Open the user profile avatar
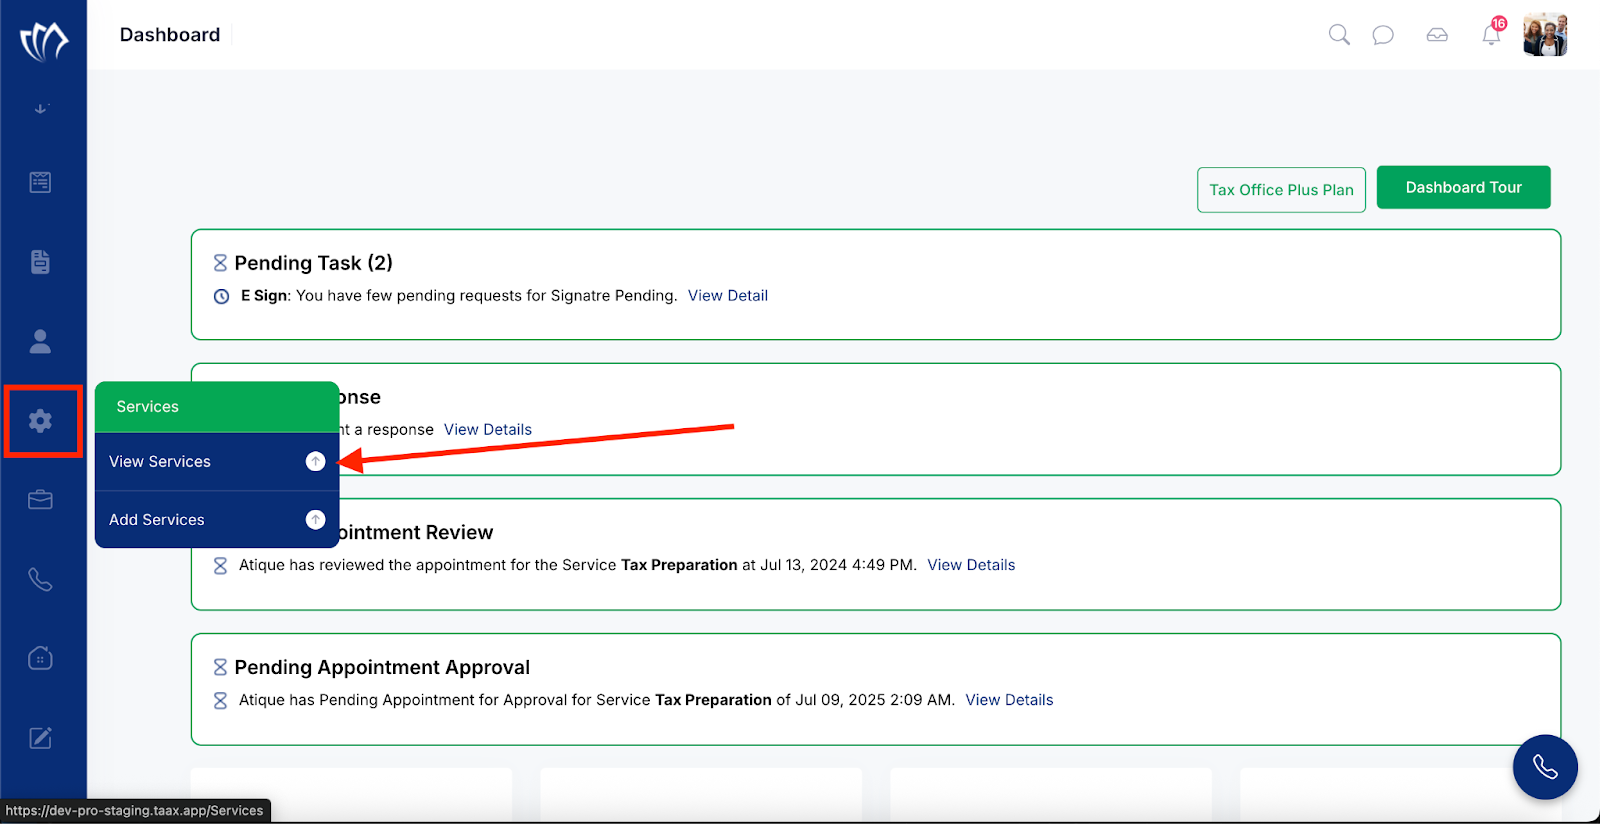This screenshot has width=1600, height=824. click(x=1545, y=35)
